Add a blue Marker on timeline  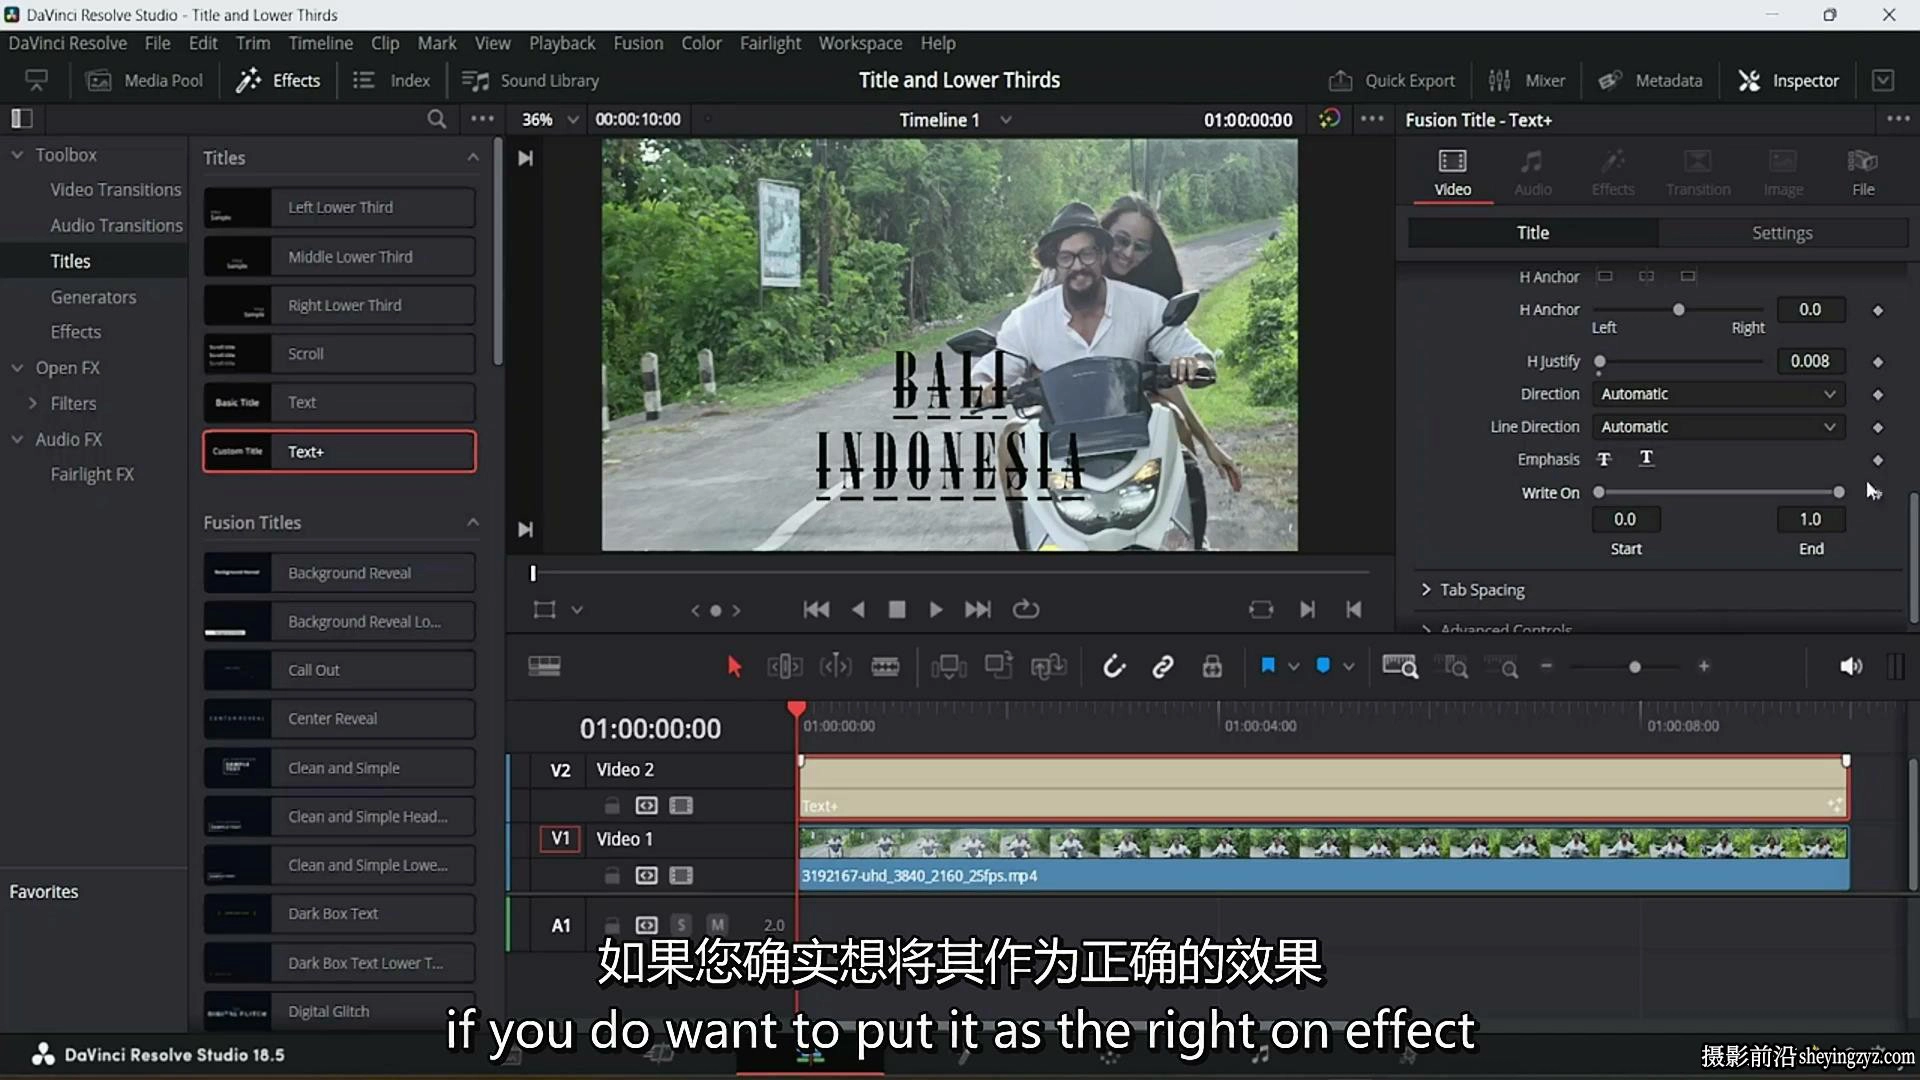click(1323, 666)
